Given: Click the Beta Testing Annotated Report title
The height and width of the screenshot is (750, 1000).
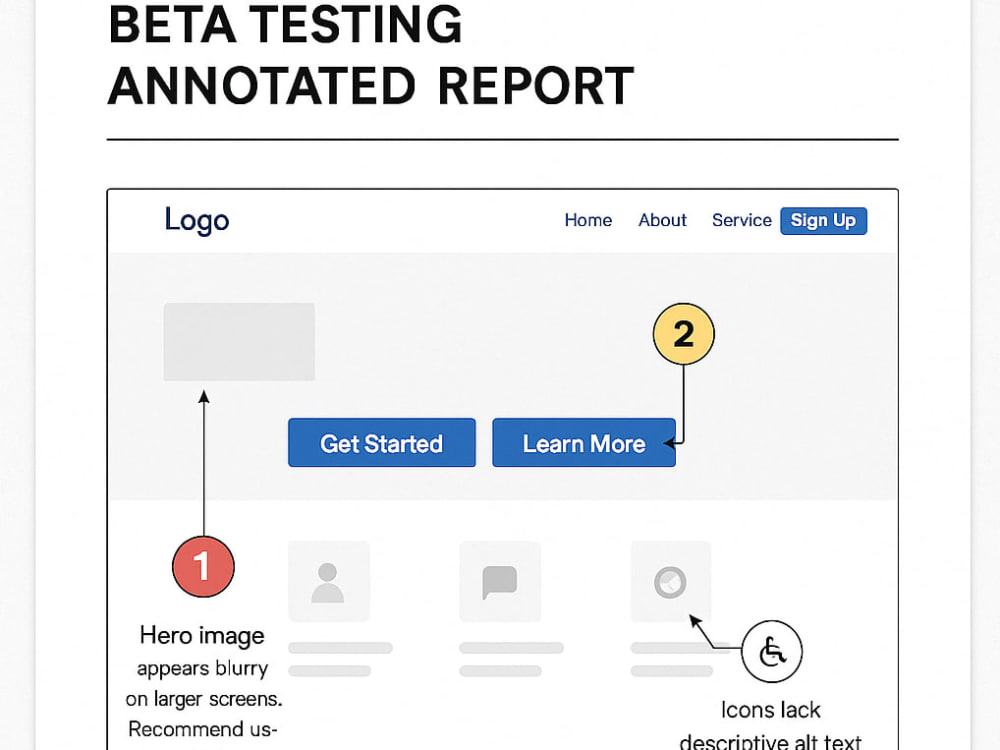Looking at the screenshot, I should click(371, 55).
